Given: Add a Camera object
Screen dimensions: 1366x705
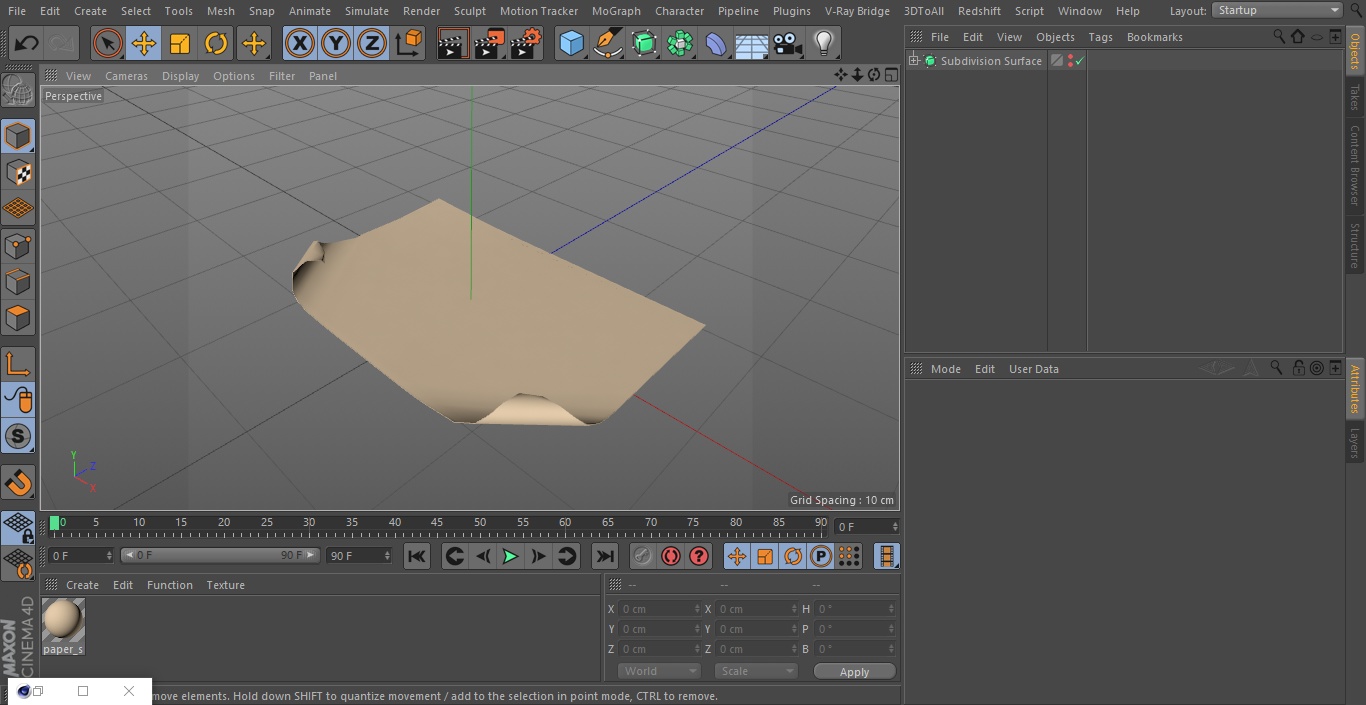Looking at the screenshot, I should (788, 44).
